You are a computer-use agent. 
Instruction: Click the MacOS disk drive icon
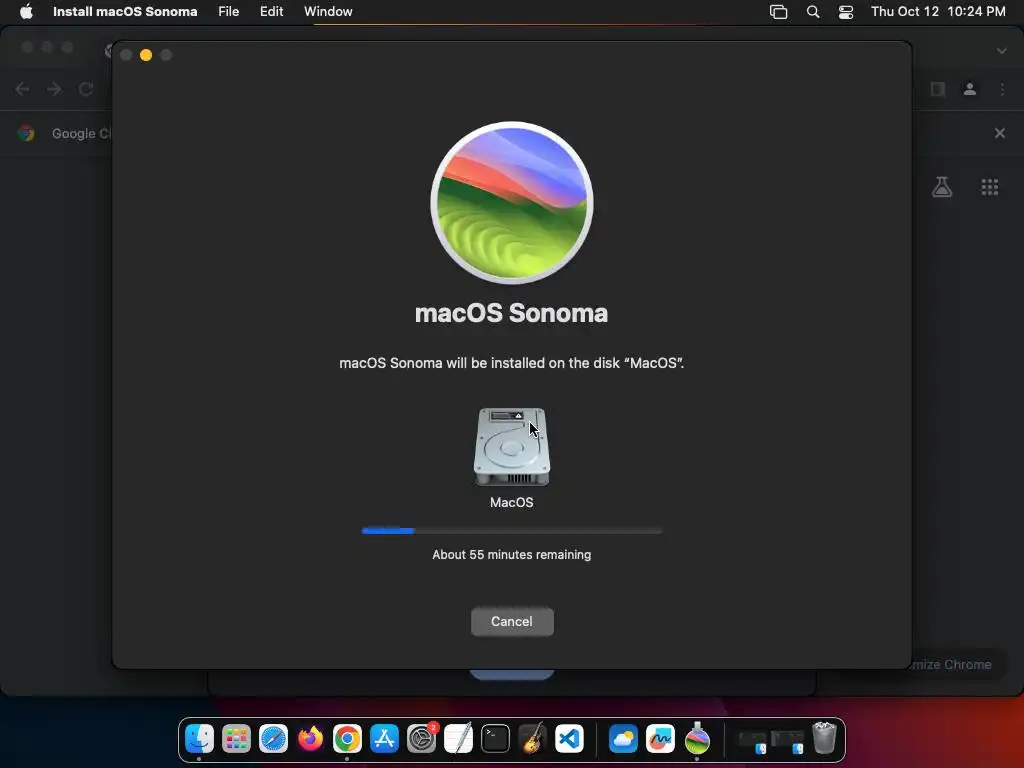512,447
